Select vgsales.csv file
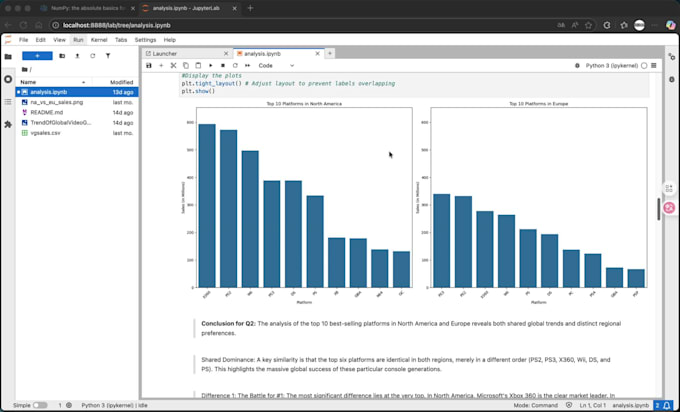This screenshot has width=680, height=412. pyautogui.click(x=77, y=133)
